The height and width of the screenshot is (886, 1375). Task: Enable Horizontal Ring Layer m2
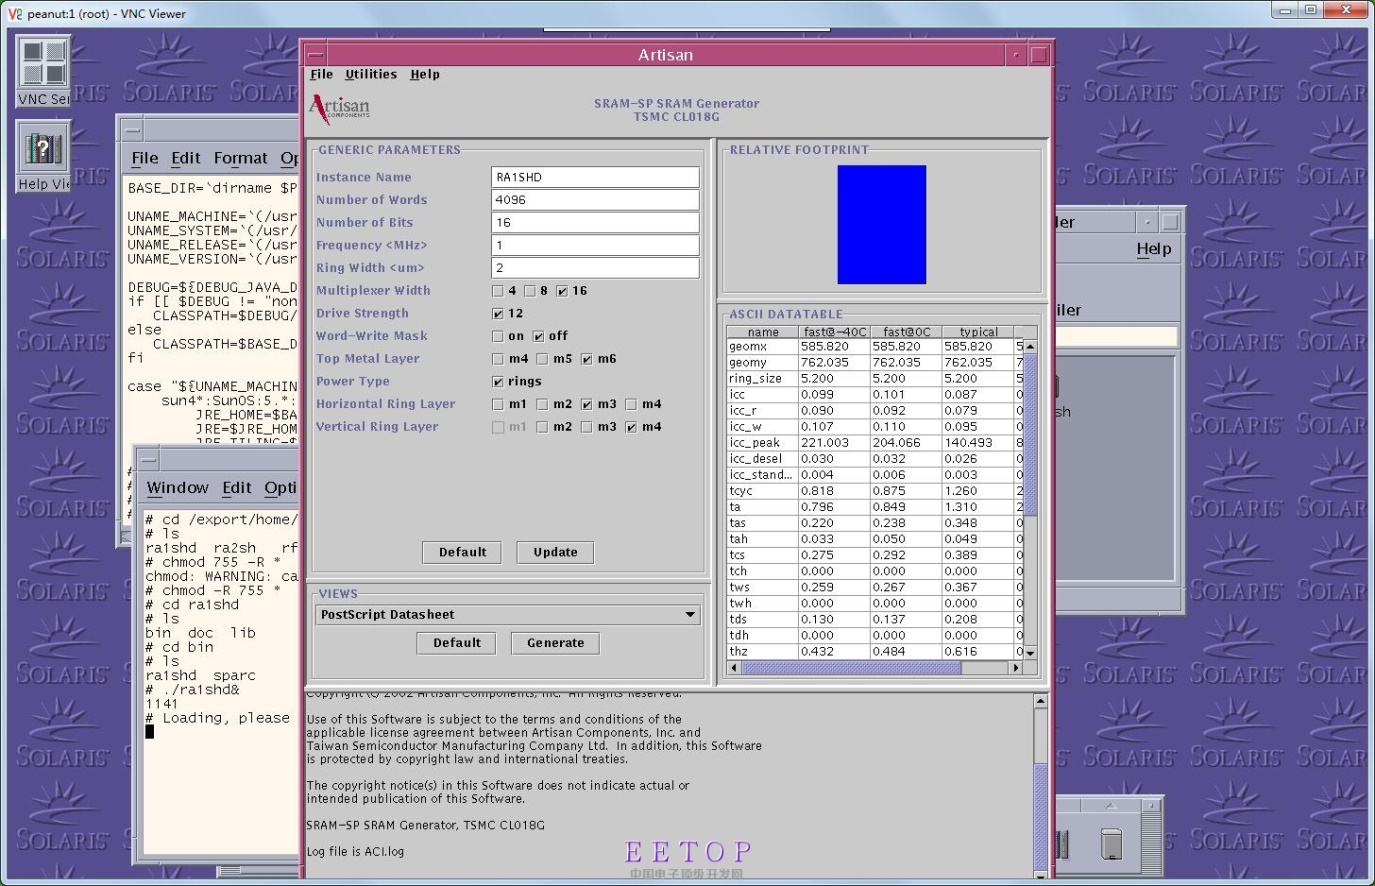pyautogui.click(x=542, y=404)
